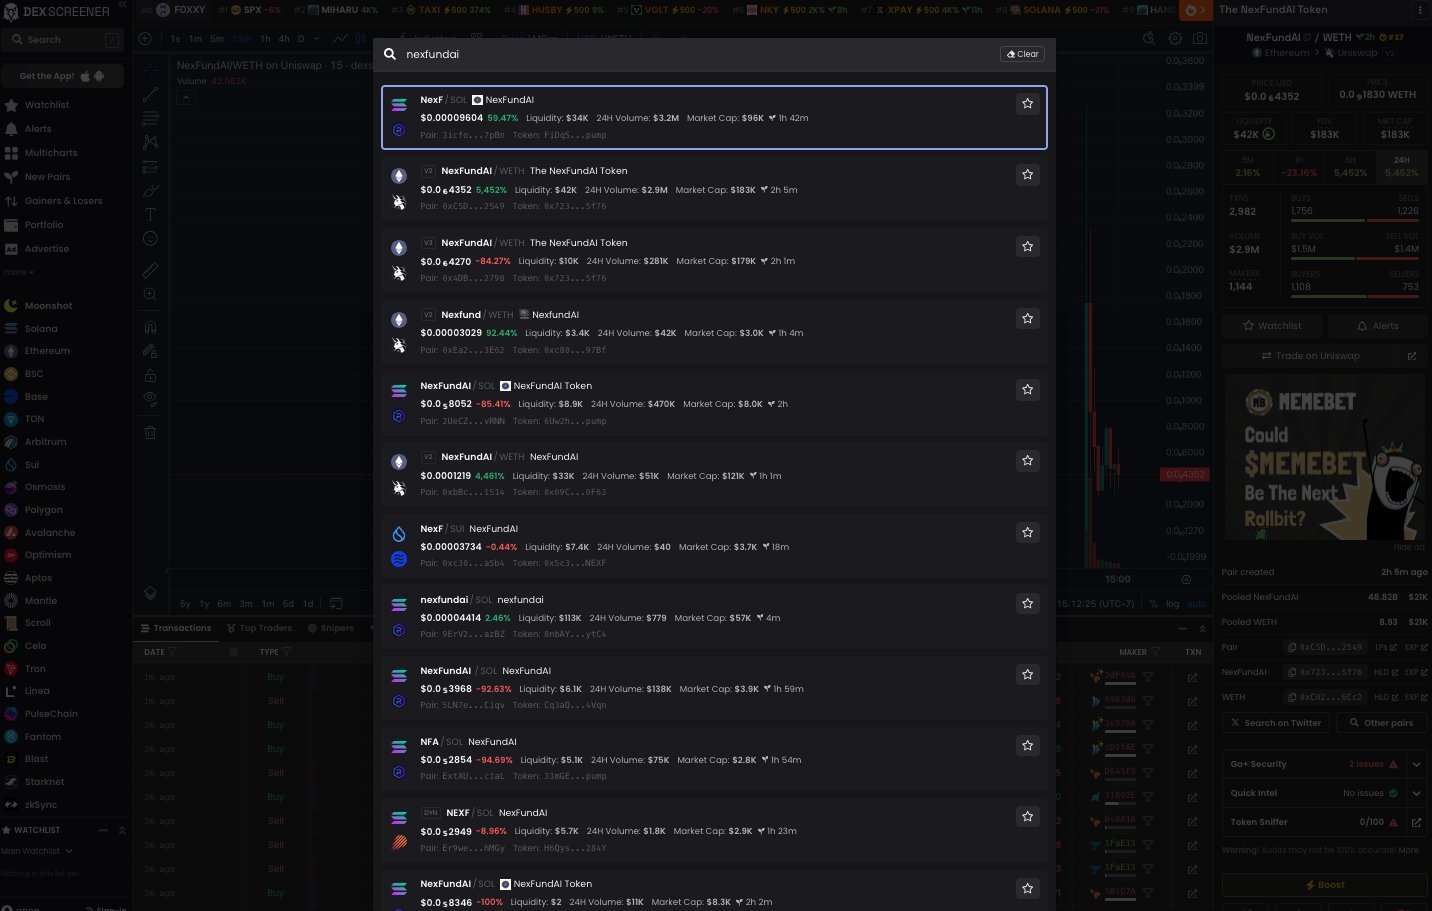Select PulseChain chain
The width and height of the screenshot is (1432, 911).
point(51,714)
